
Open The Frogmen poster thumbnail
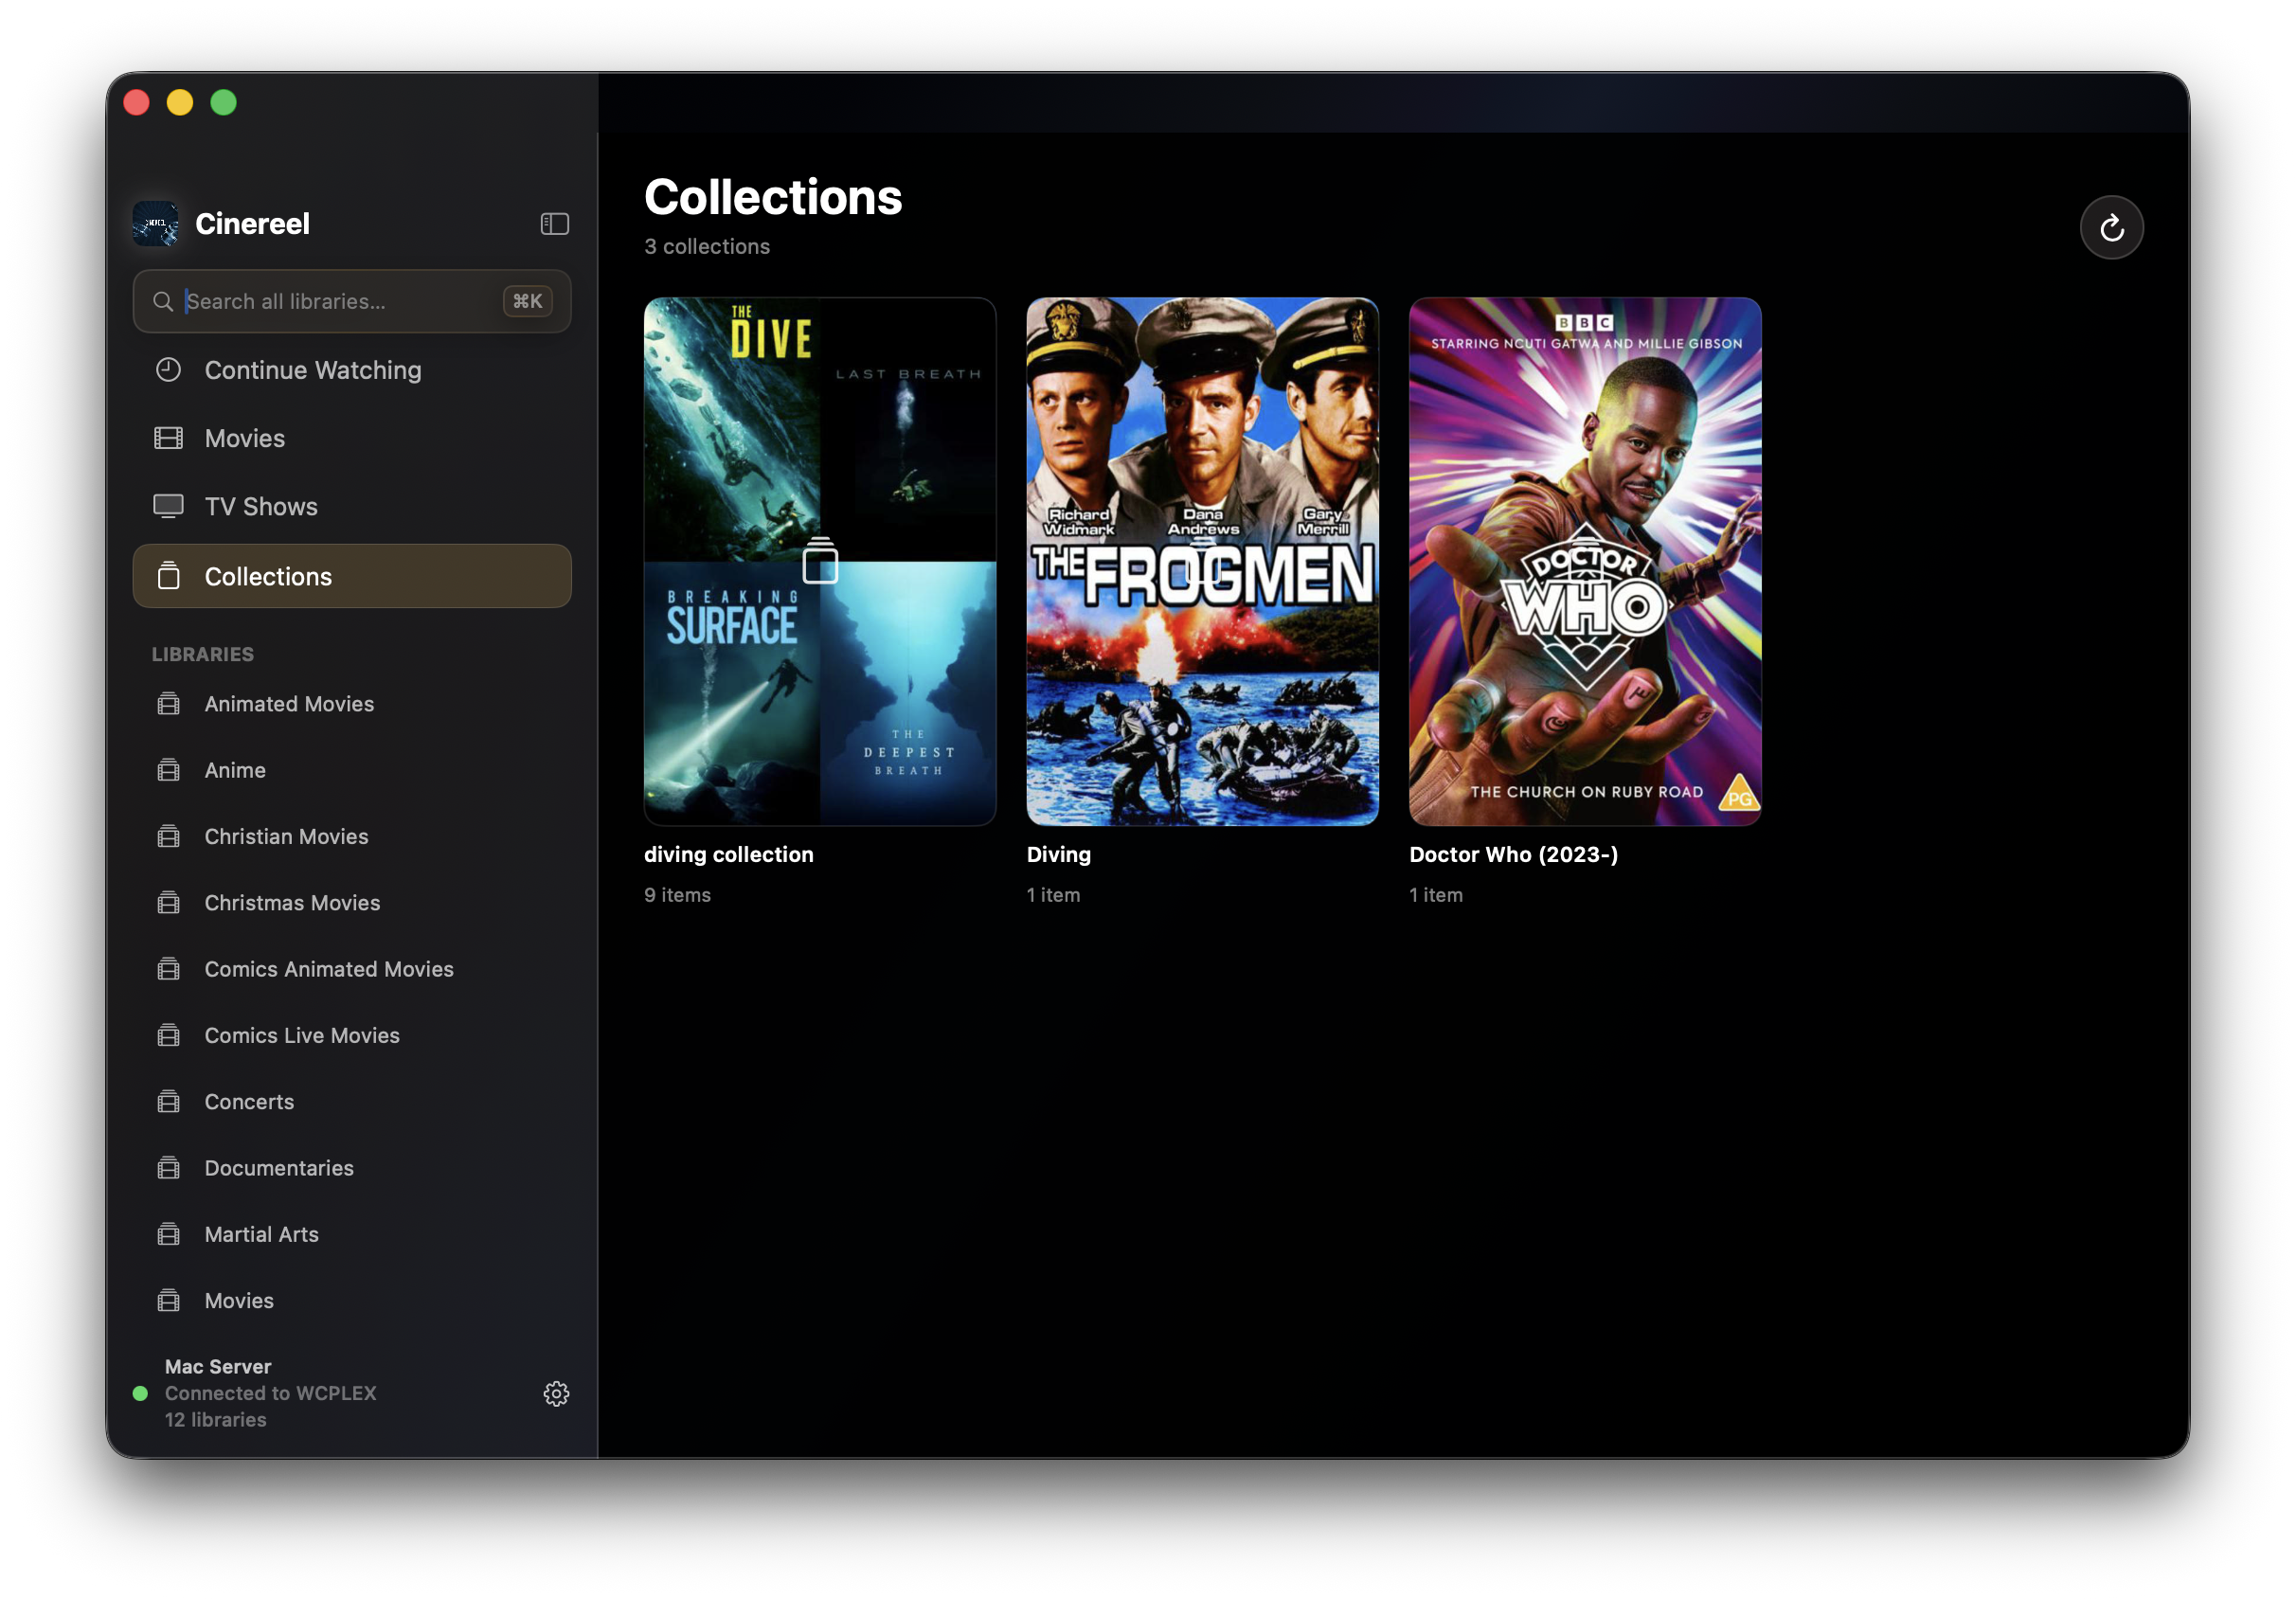point(1202,561)
